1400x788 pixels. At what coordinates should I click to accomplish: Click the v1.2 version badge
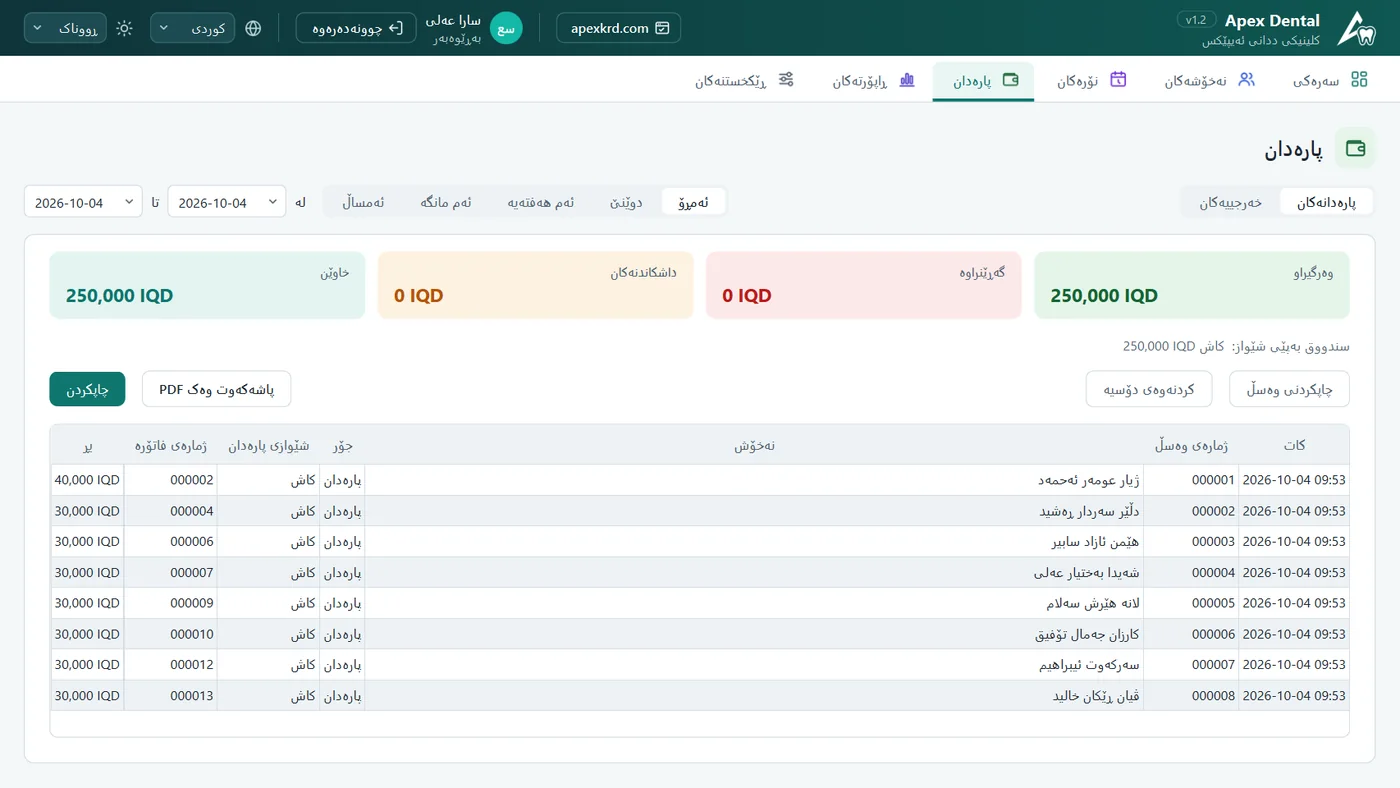pyautogui.click(x=1197, y=20)
